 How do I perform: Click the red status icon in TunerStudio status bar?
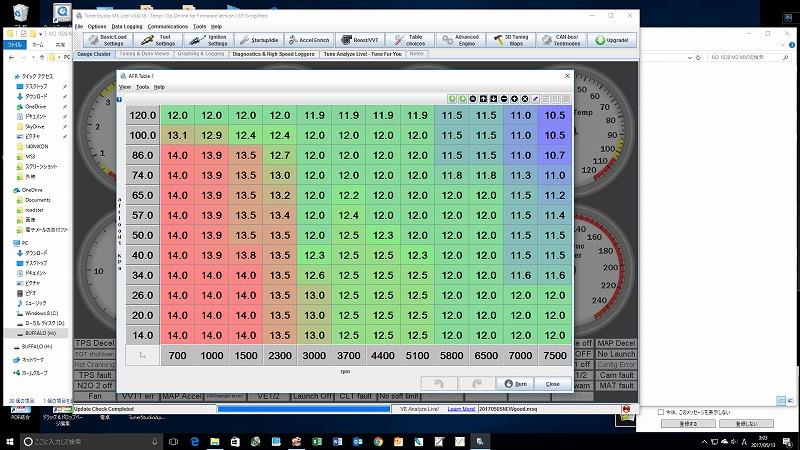pyautogui.click(x=626, y=409)
